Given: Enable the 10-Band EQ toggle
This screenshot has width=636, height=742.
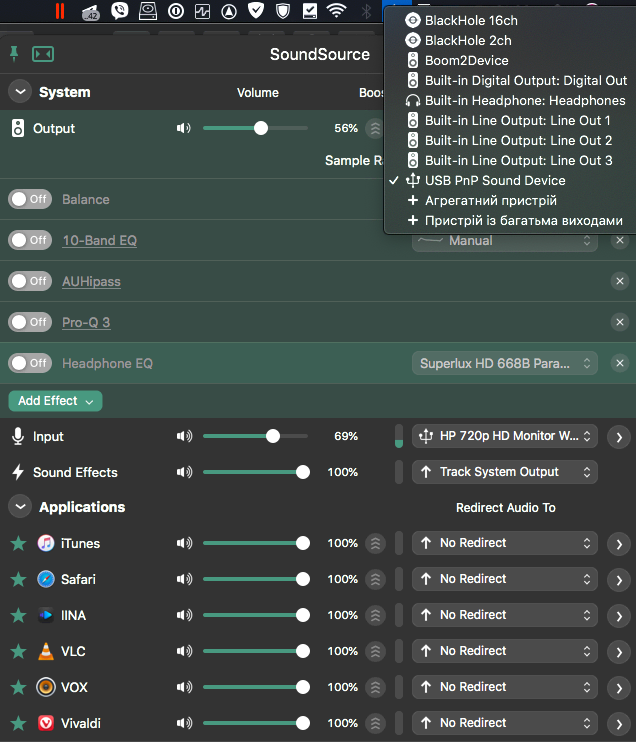Looking at the screenshot, I should coord(30,240).
